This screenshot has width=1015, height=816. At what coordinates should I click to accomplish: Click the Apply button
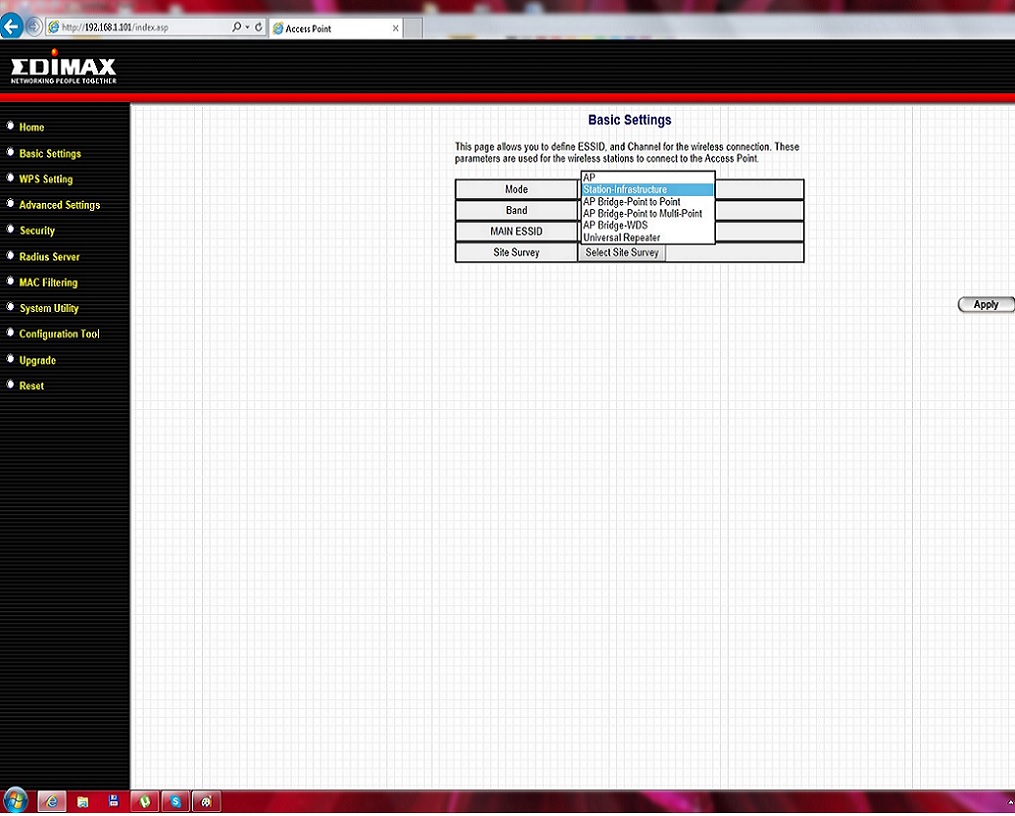coord(985,305)
